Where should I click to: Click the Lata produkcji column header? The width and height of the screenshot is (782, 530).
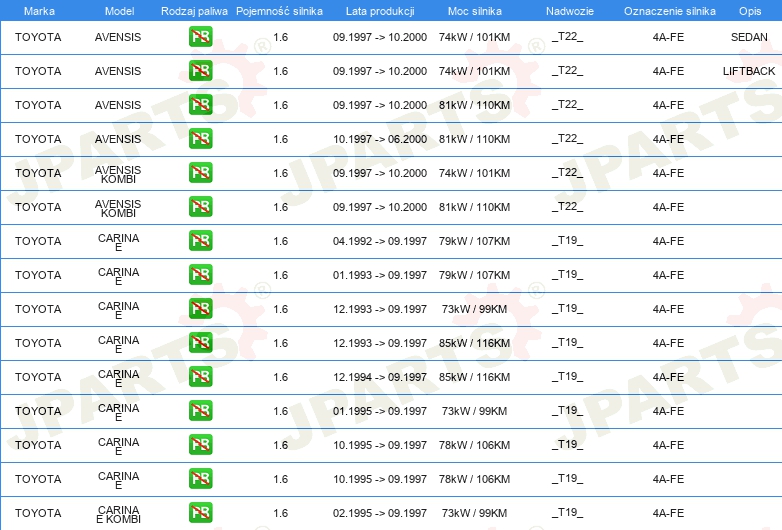point(380,11)
